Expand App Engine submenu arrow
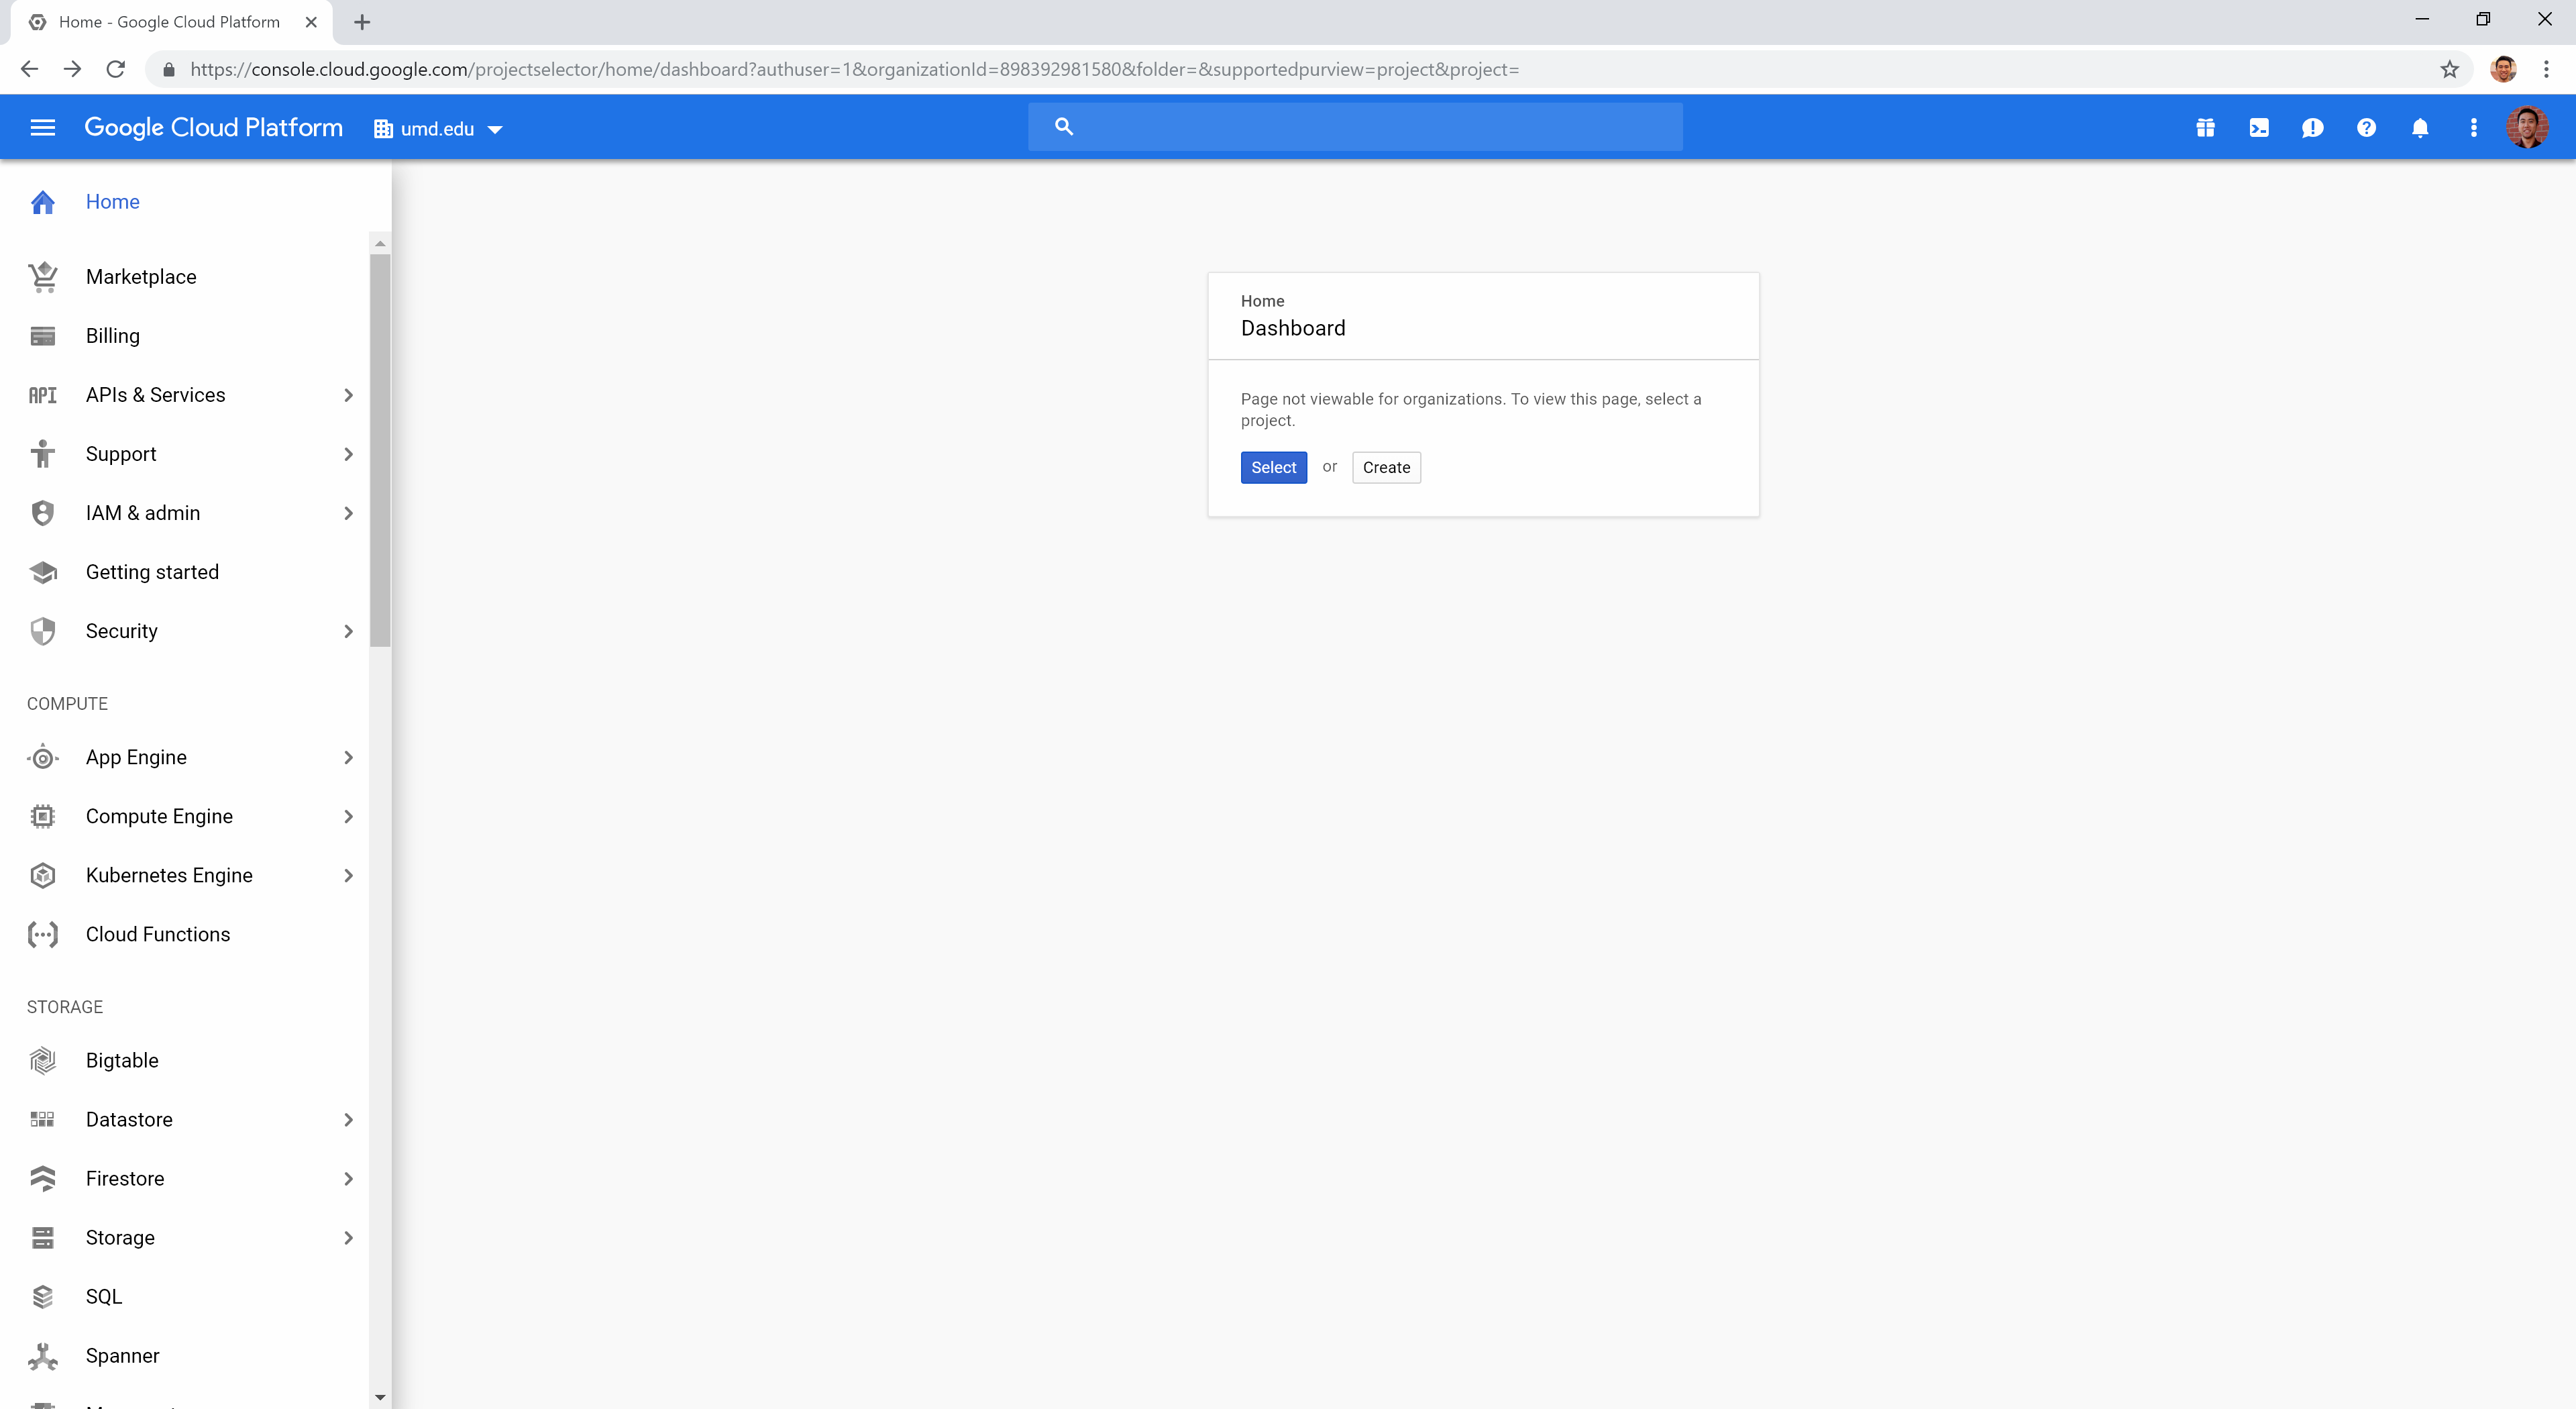2576x1409 pixels. [348, 757]
